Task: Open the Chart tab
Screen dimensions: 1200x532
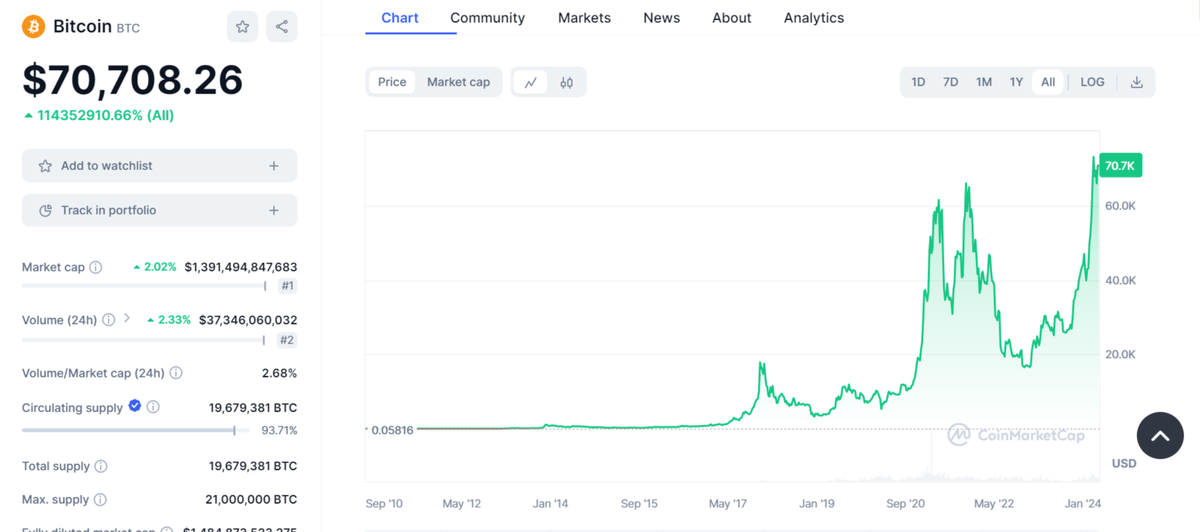Action: (x=400, y=18)
